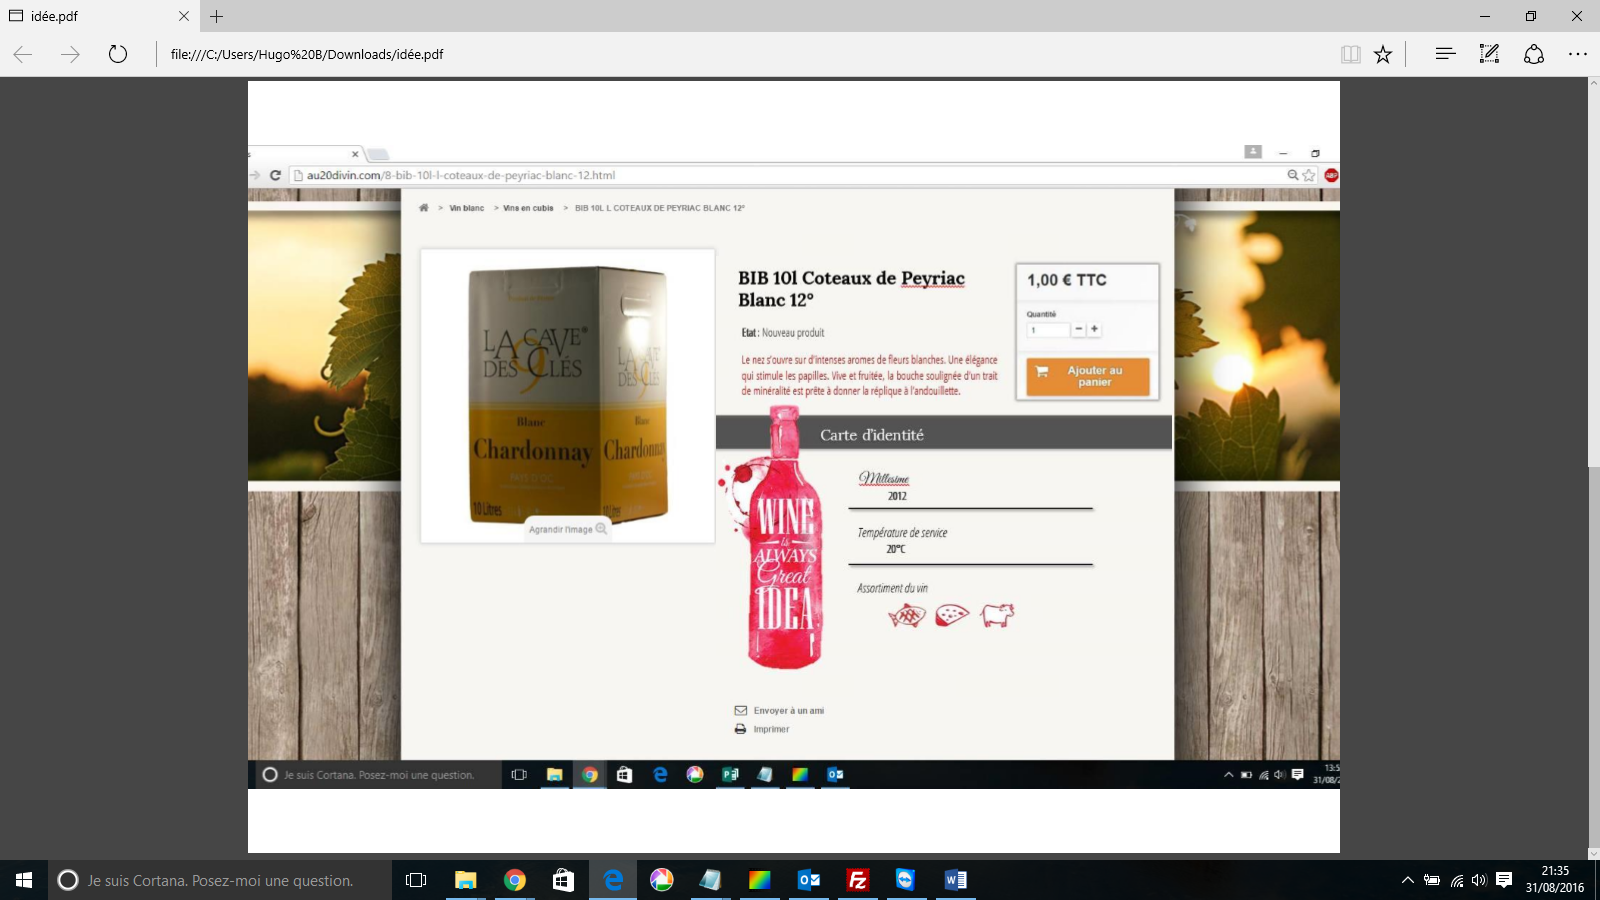Image resolution: width=1600 pixels, height=900 pixels.
Task: Open the rainbow-gradient app in the main taskbar
Action: click(x=759, y=880)
